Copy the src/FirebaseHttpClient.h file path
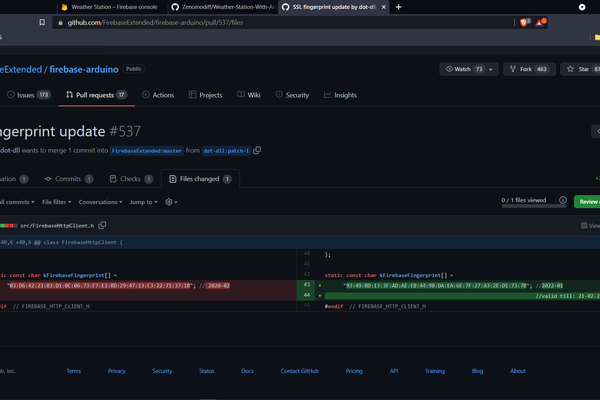 [x=102, y=226]
